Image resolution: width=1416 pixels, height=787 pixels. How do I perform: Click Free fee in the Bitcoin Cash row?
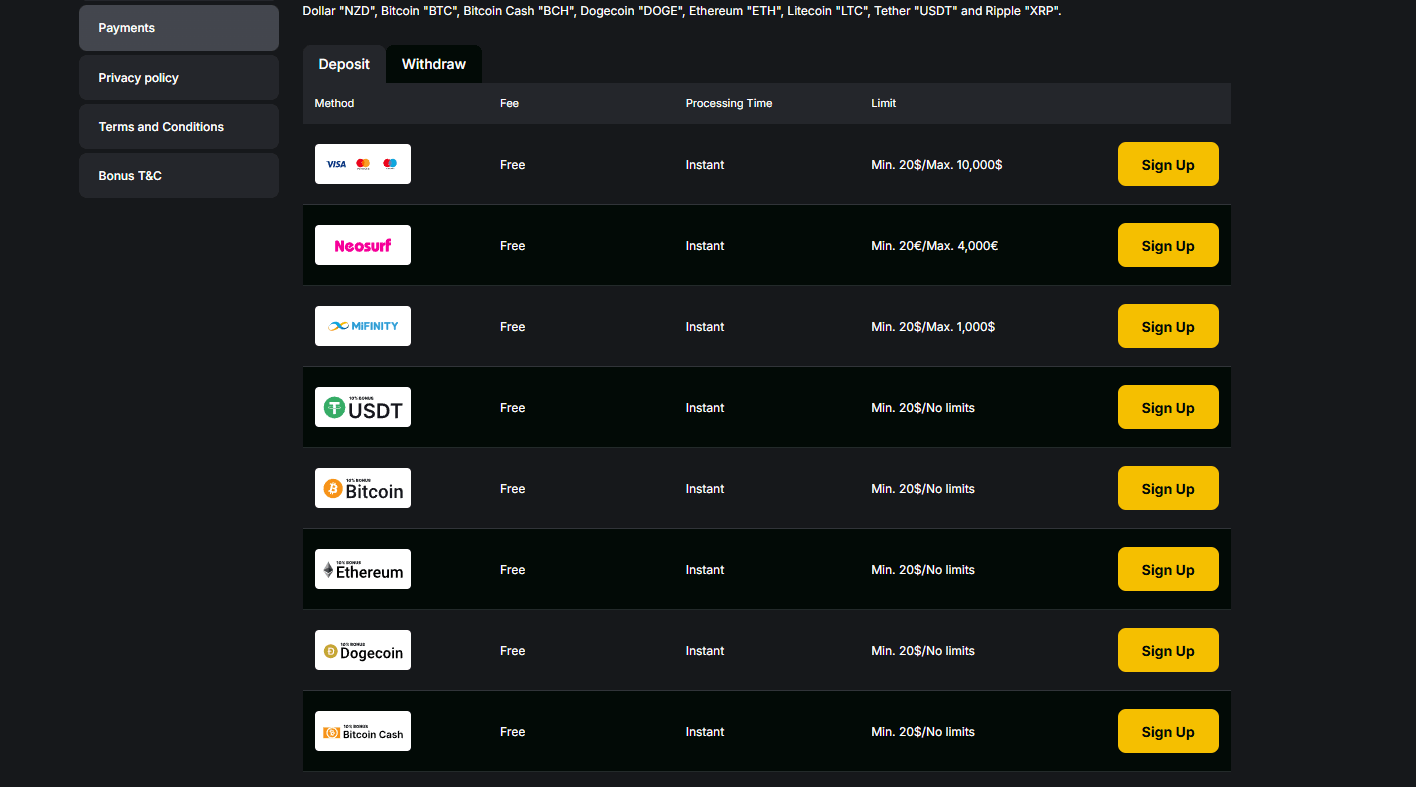pos(512,732)
